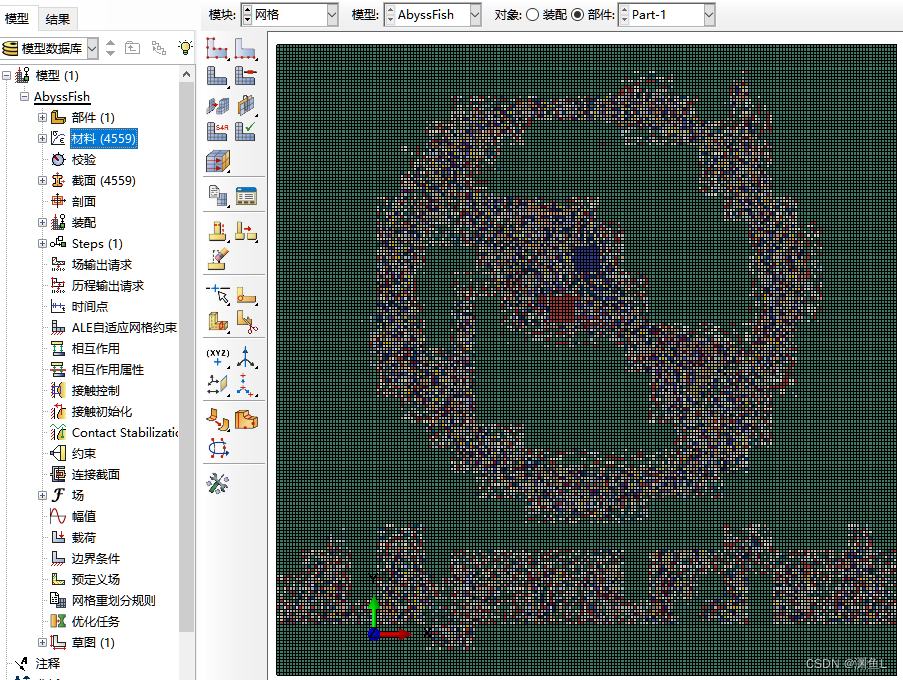Image resolution: width=903 pixels, height=680 pixels.
Task: Switch to the 模型 tab
Action: (17, 18)
